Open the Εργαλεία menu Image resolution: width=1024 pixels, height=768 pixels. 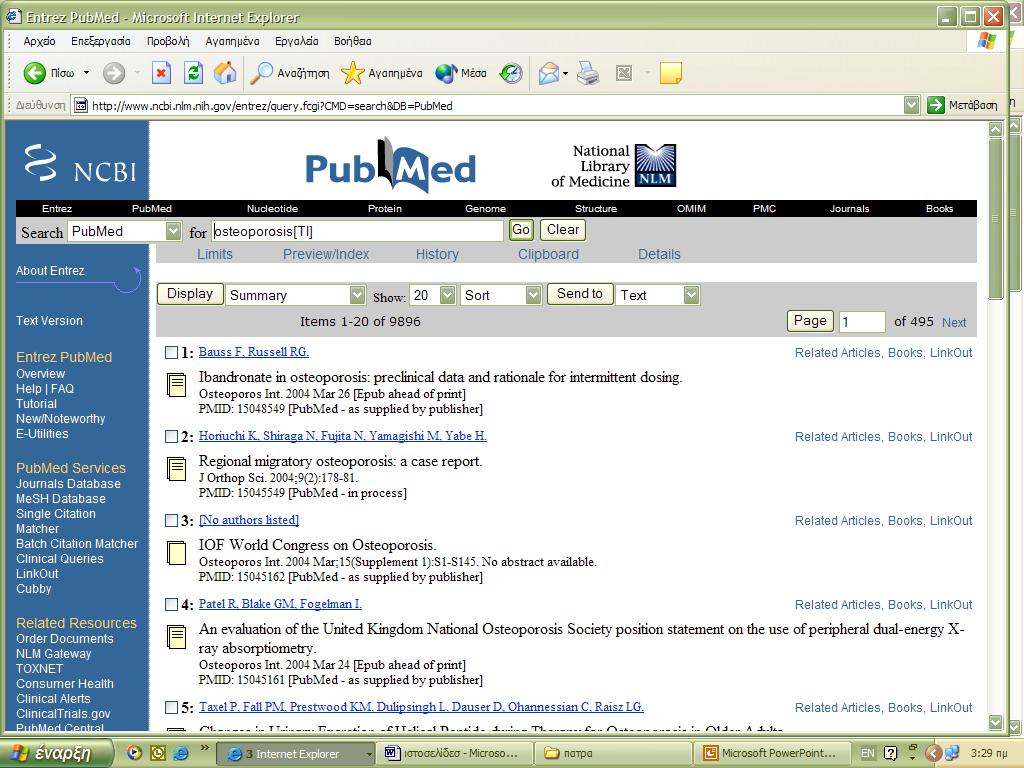pos(296,41)
